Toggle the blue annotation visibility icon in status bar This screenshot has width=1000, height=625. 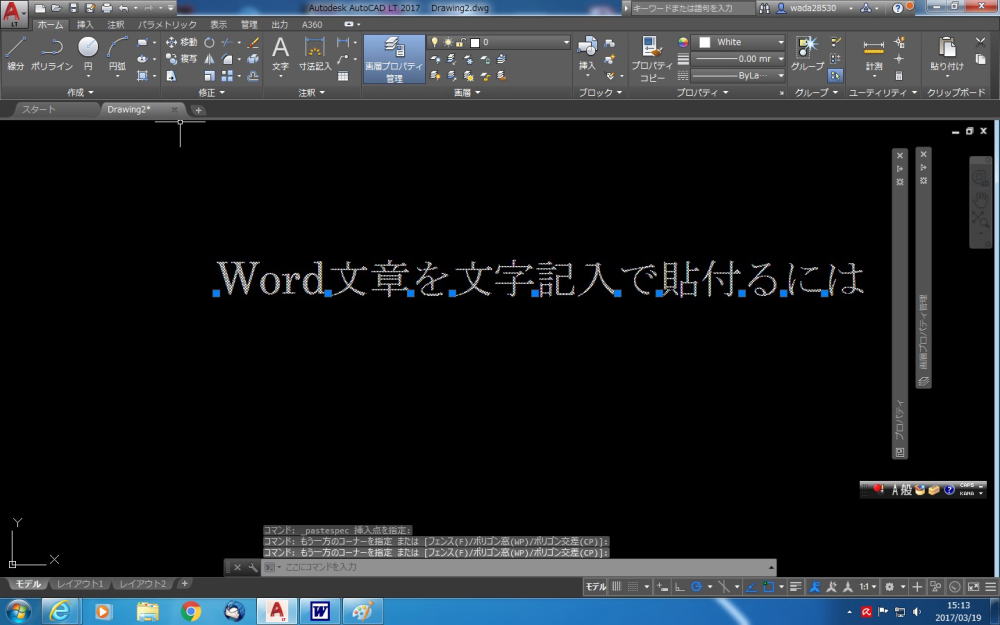[814, 587]
